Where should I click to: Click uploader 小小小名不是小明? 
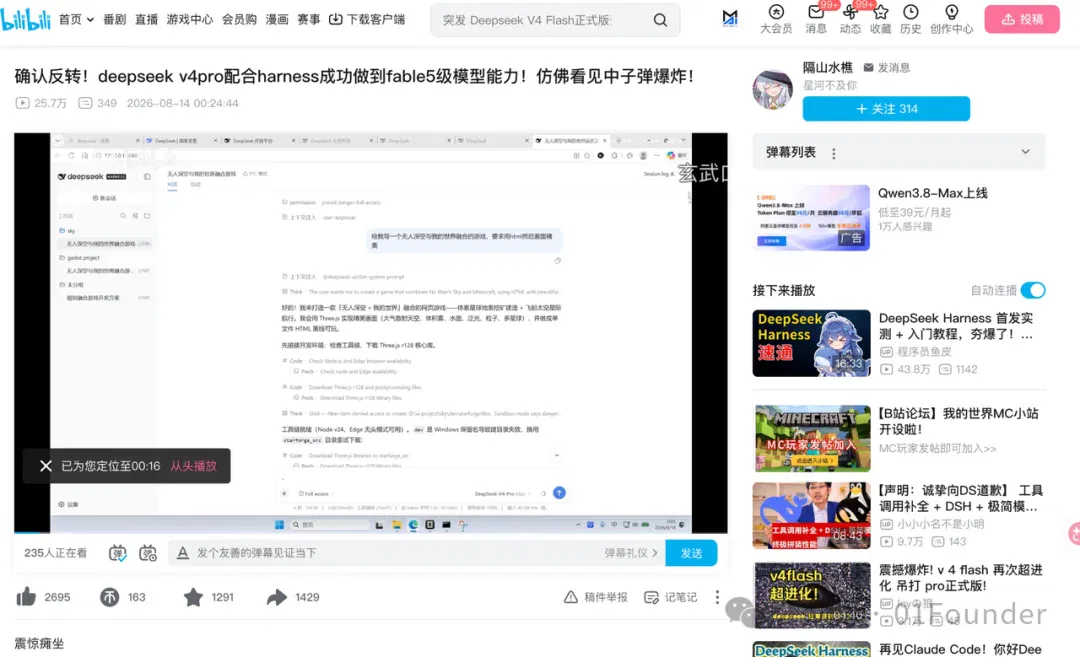(x=940, y=524)
